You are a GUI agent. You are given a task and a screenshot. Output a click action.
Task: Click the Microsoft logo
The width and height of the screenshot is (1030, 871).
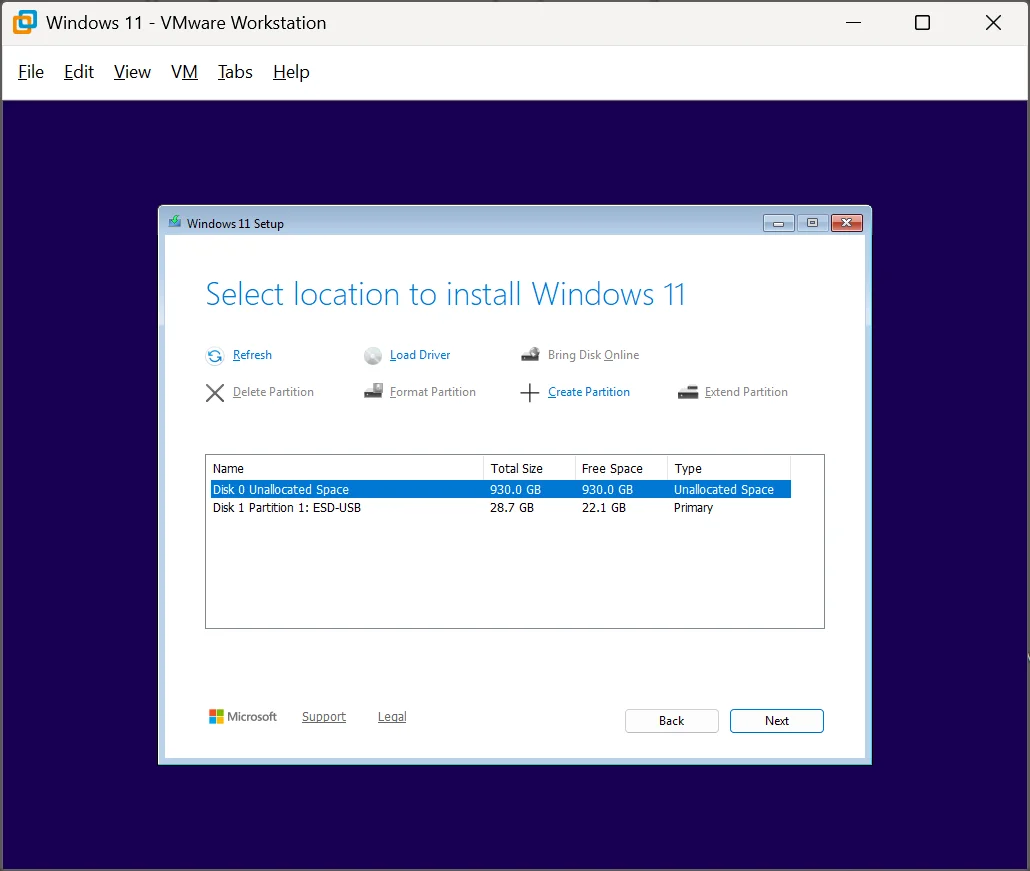click(242, 717)
